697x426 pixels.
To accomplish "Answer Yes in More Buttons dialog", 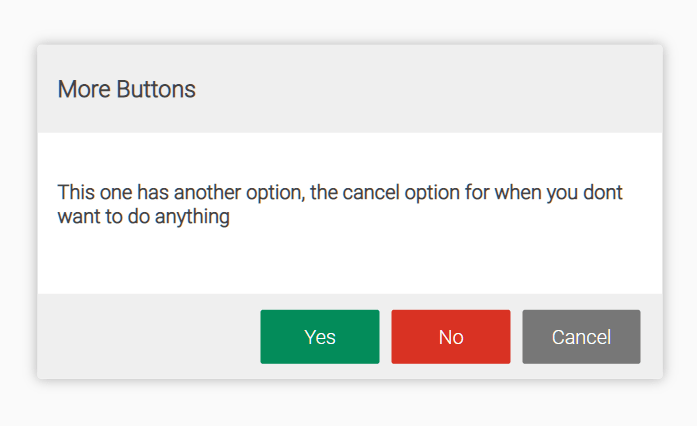I will (x=320, y=337).
